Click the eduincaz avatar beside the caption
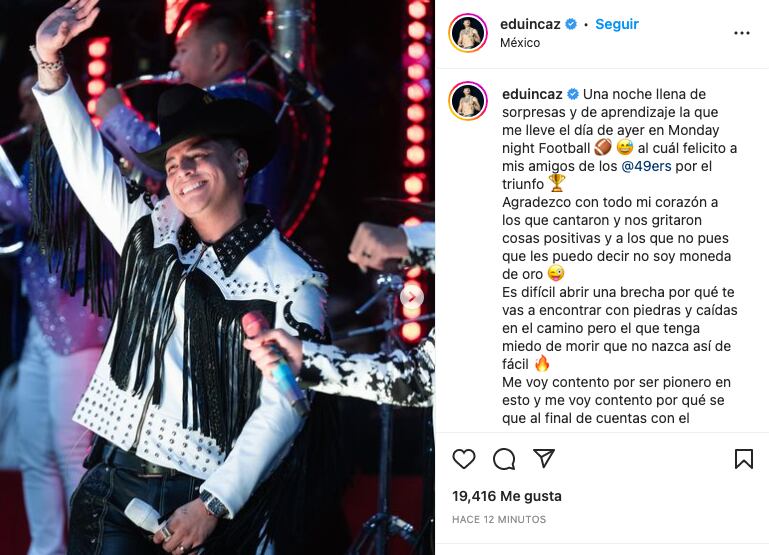The width and height of the screenshot is (769, 555). 467,101
